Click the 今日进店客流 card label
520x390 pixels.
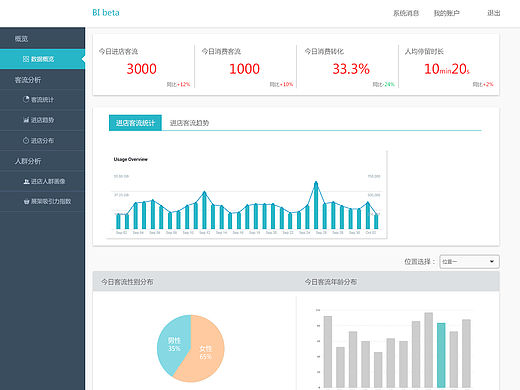[118, 51]
